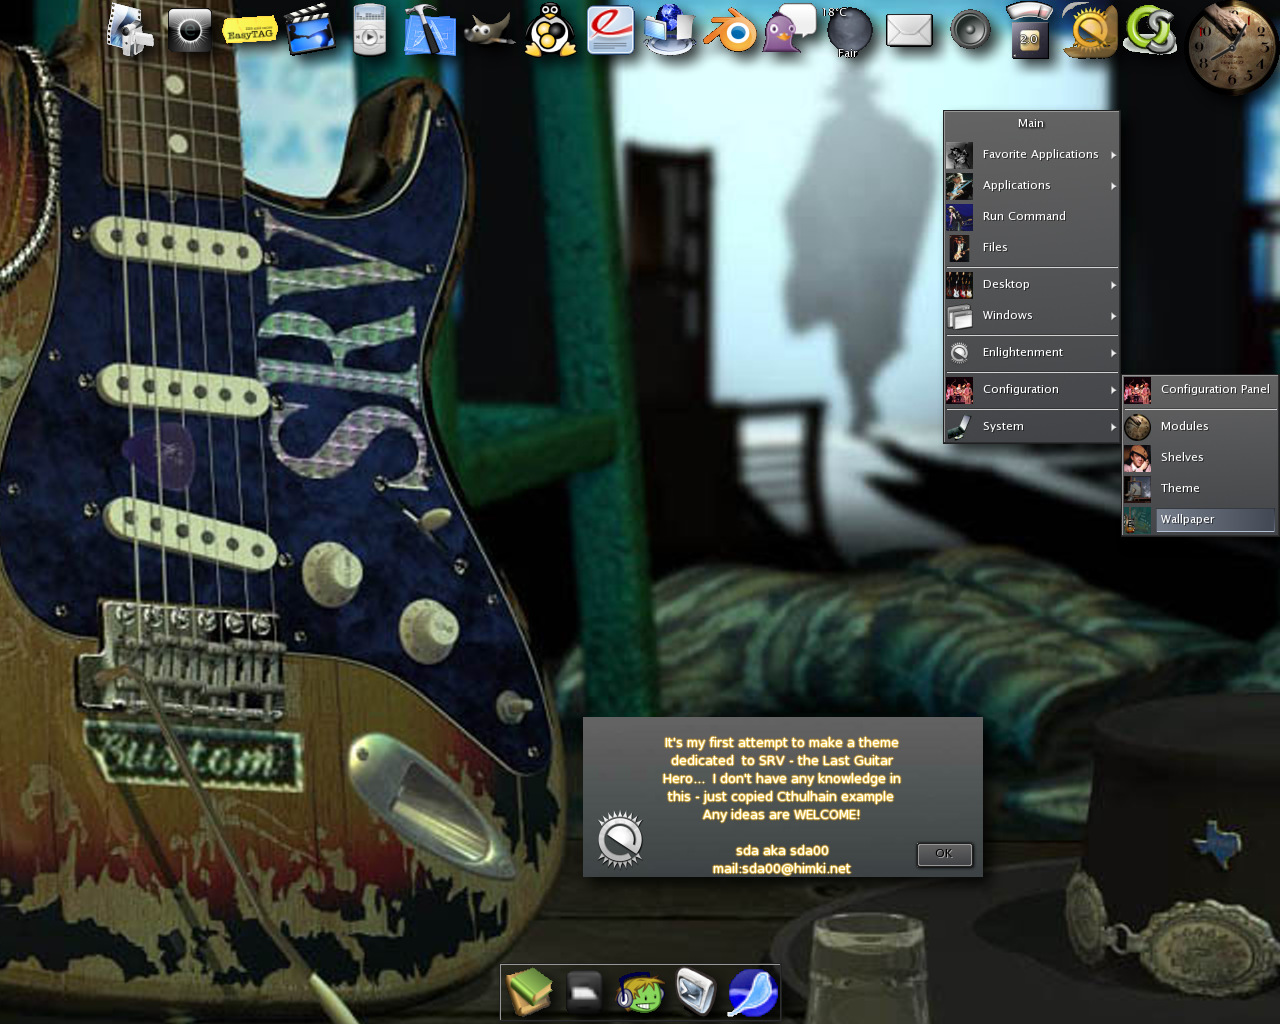Select the Configuration menu entry
Viewport: 1280px width, 1024px height.
point(1031,389)
